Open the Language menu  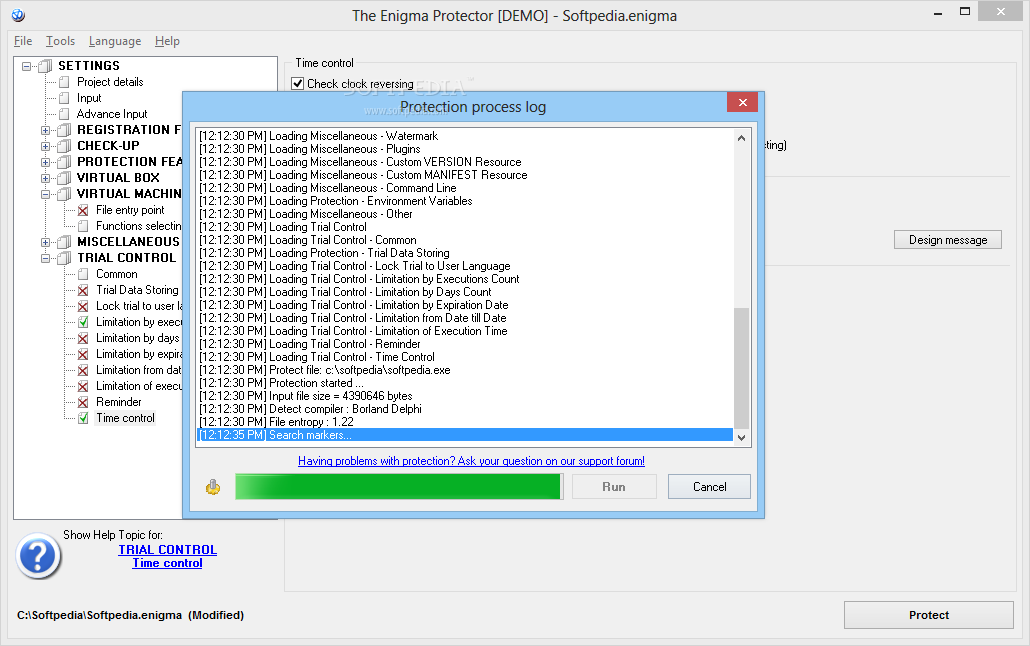click(115, 41)
